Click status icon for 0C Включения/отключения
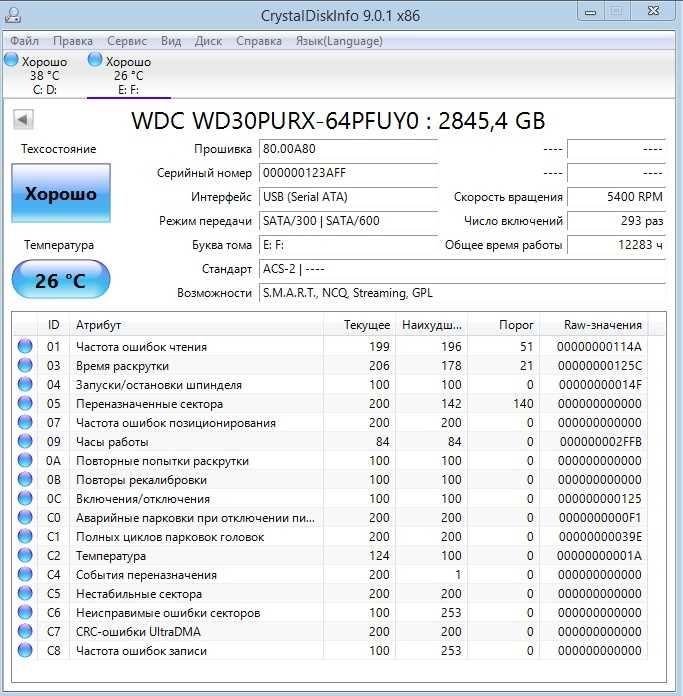The width and height of the screenshot is (683, 696). (25, 498)
